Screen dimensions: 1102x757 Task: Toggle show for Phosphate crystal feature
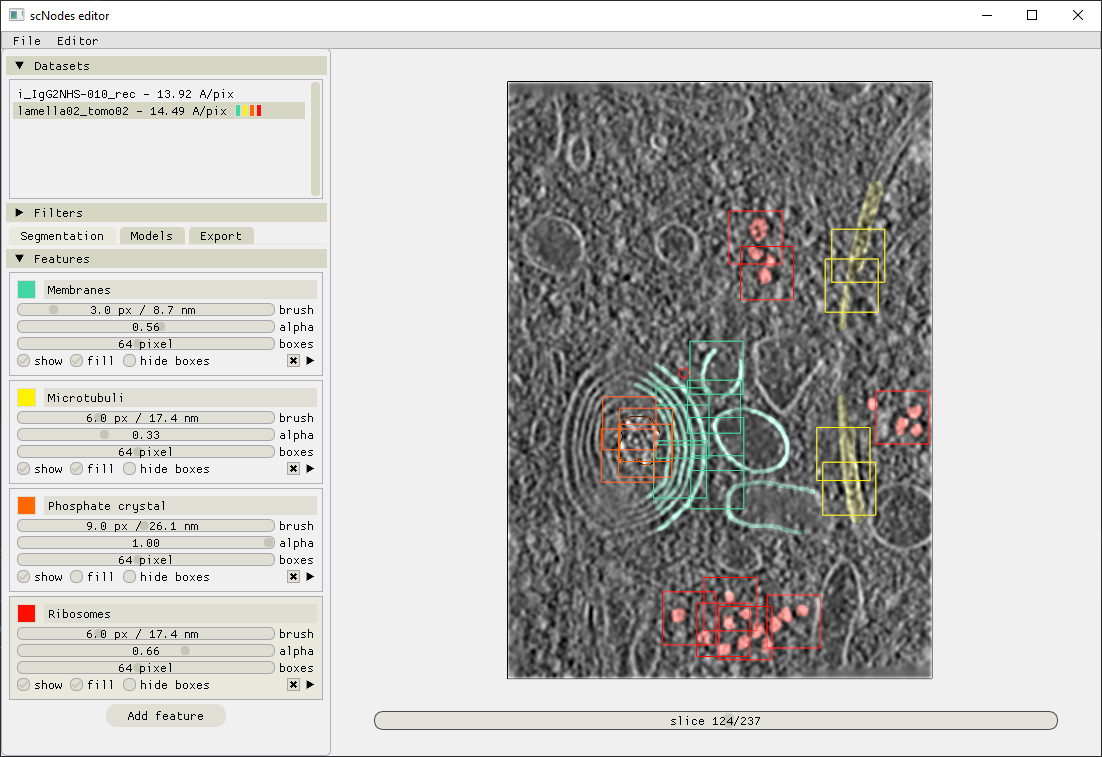(24, 576)
